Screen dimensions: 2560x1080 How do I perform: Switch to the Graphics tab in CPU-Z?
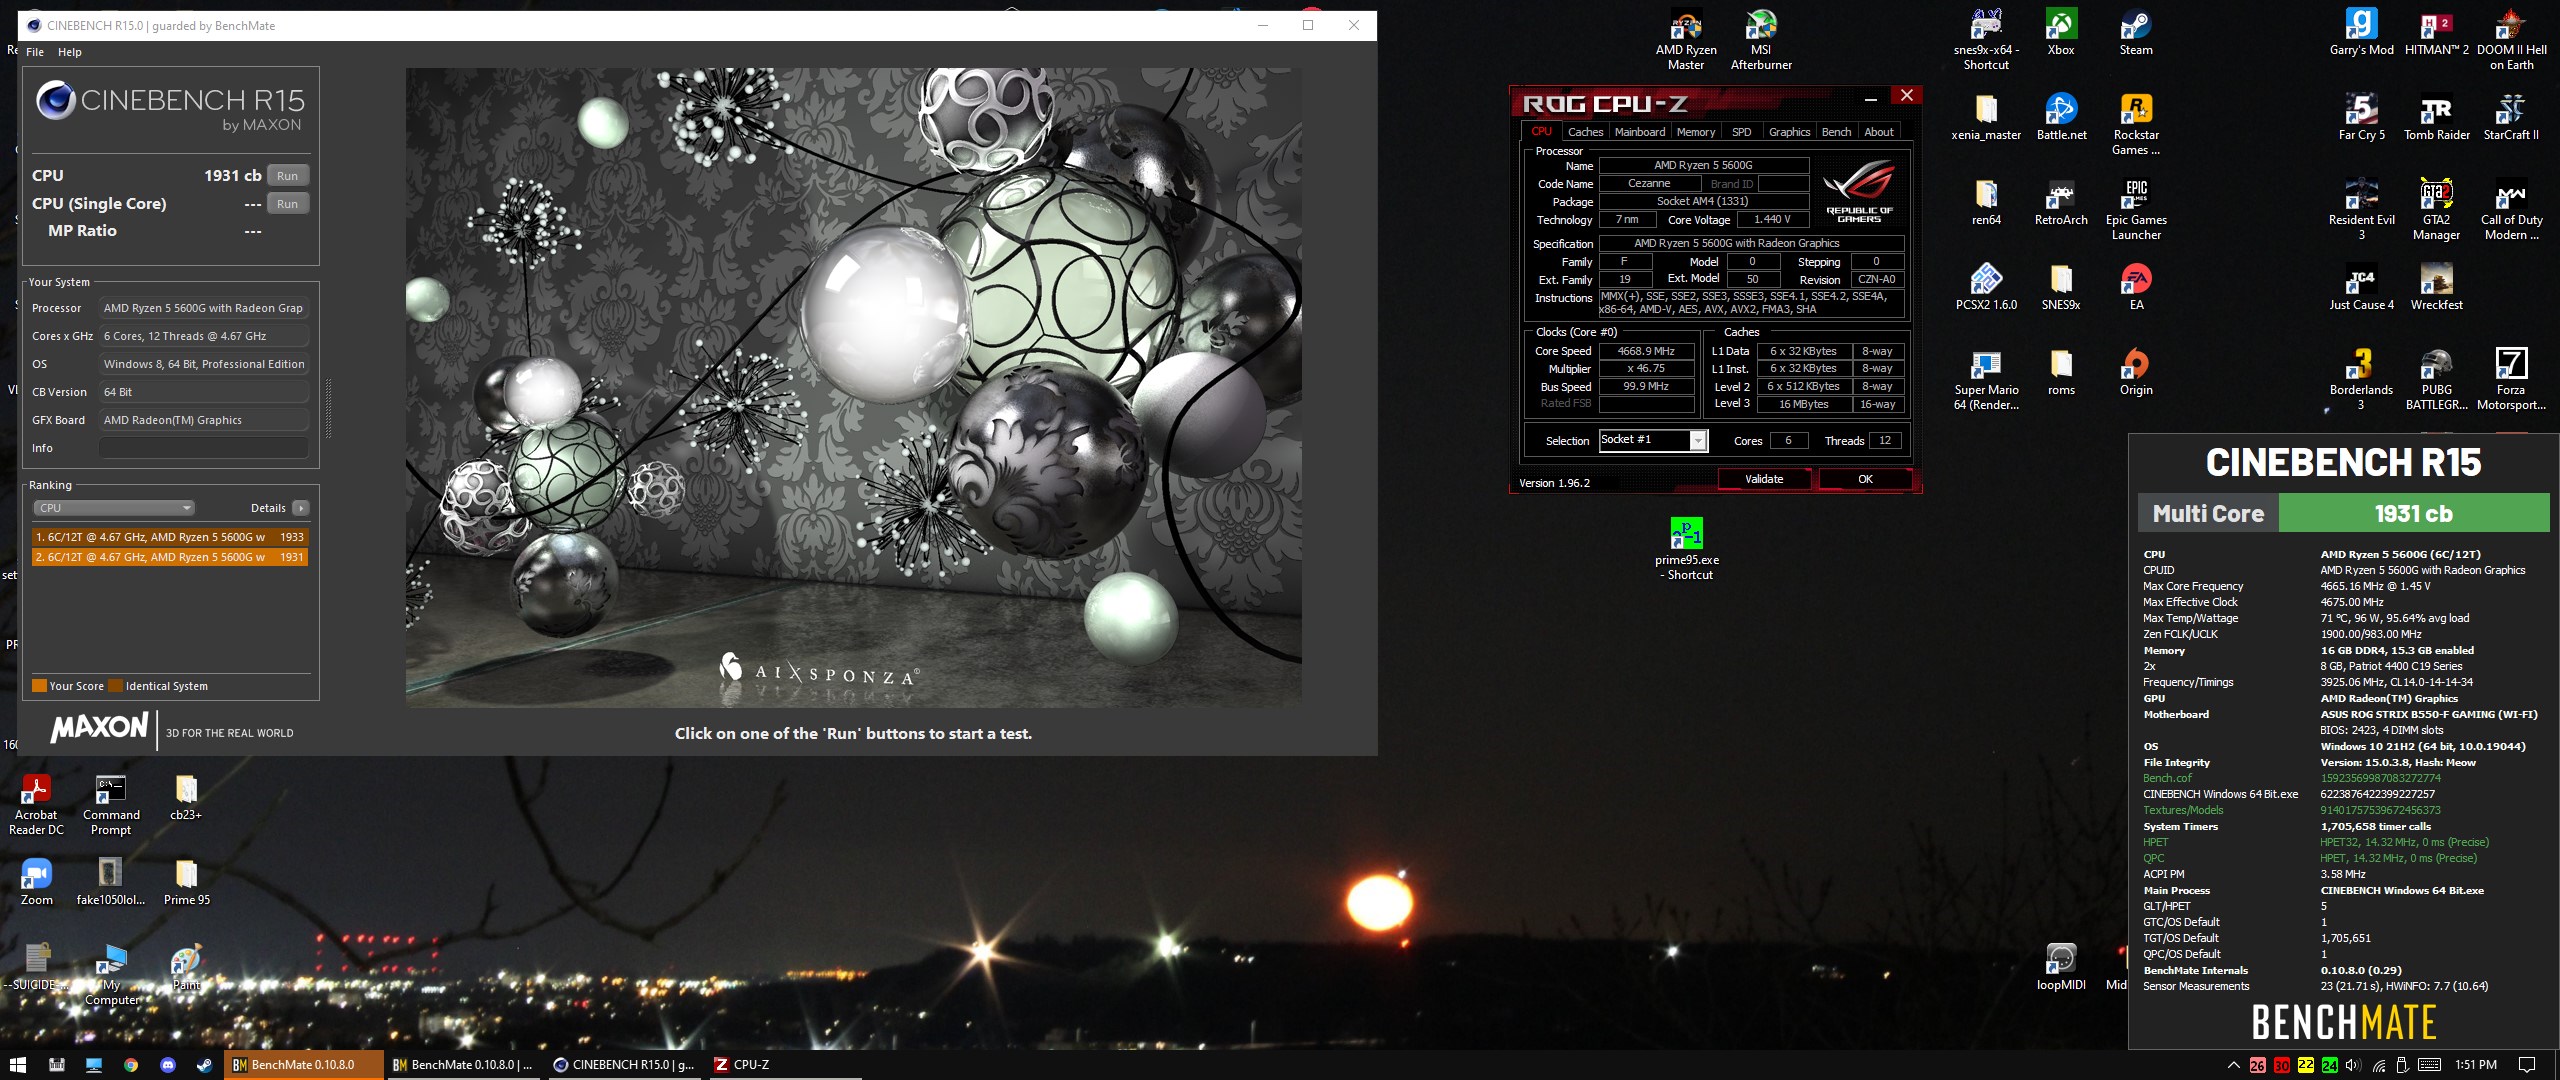click(x=1789, y=132)
